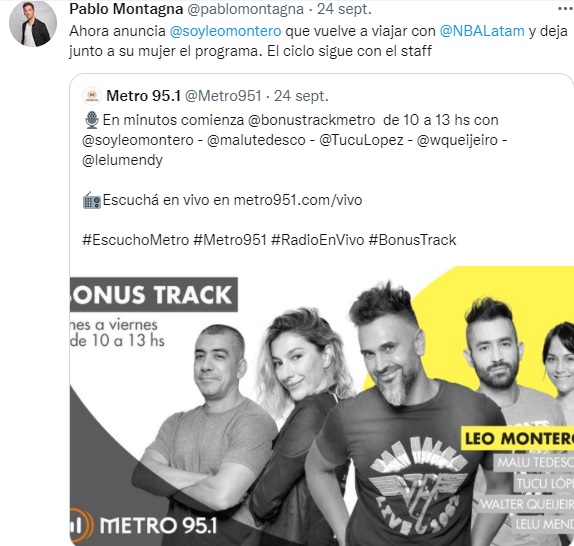Open the @soyleomontero mention link
This screenshot has width=574, height=546.
coord(226,31)
